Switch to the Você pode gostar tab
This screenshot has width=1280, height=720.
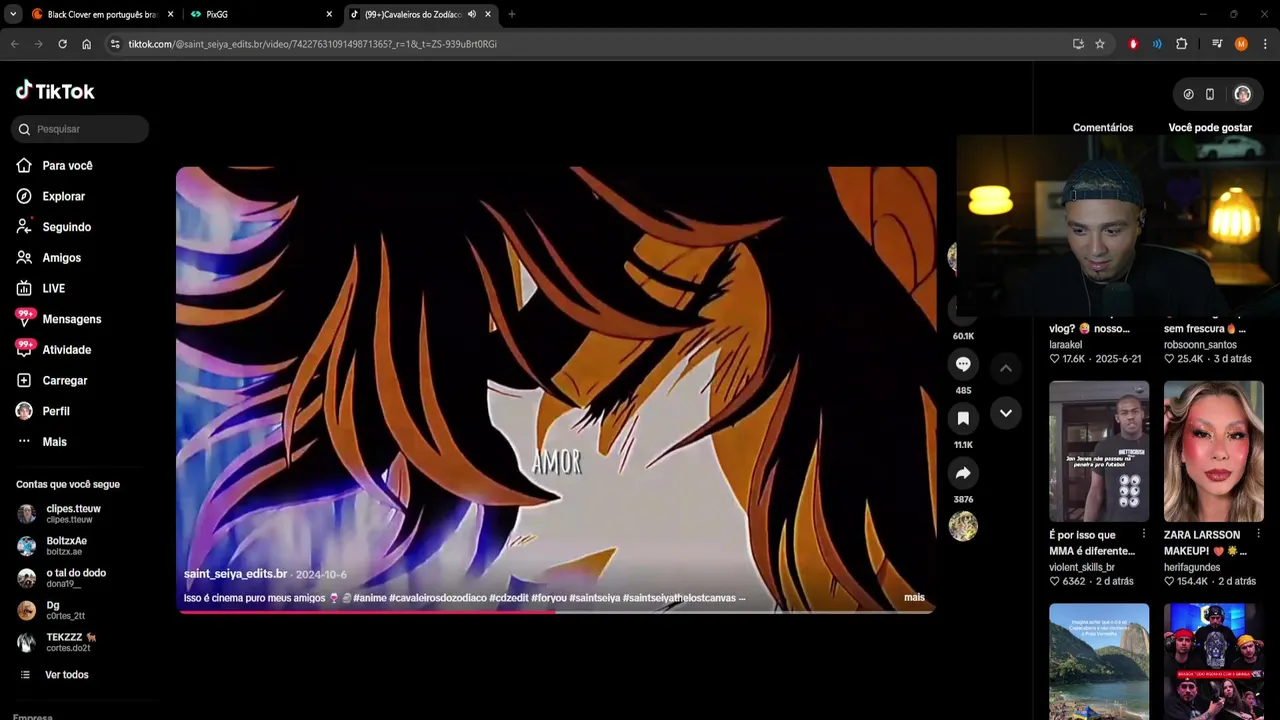pos(1210,128)
